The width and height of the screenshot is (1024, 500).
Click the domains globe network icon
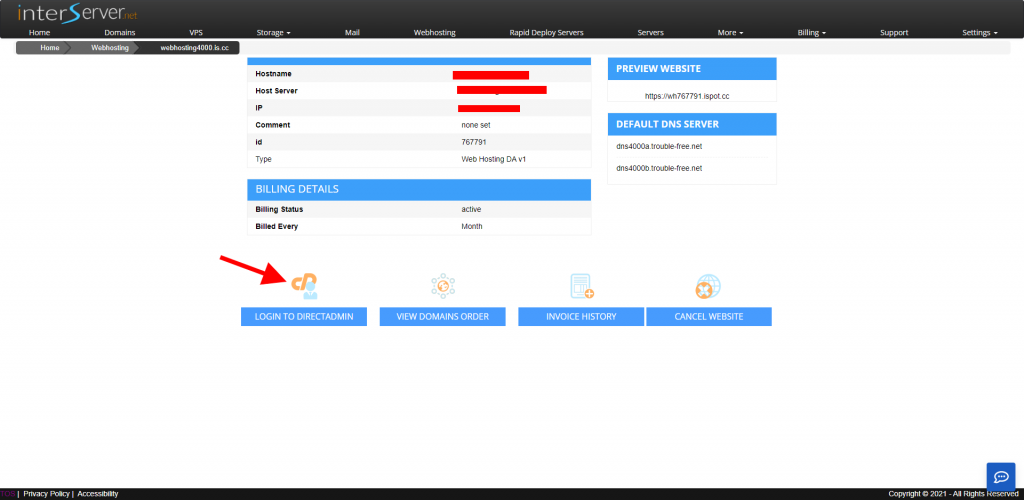coord(443,286)
